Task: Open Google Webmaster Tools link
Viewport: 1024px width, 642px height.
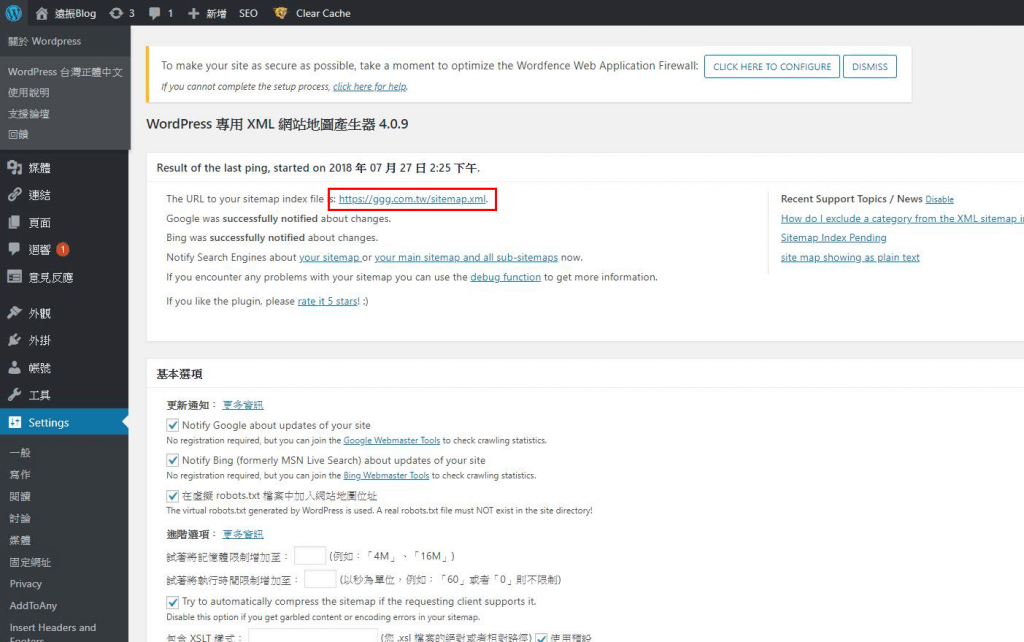Action: pyautogui.click(x=392, y=440)
